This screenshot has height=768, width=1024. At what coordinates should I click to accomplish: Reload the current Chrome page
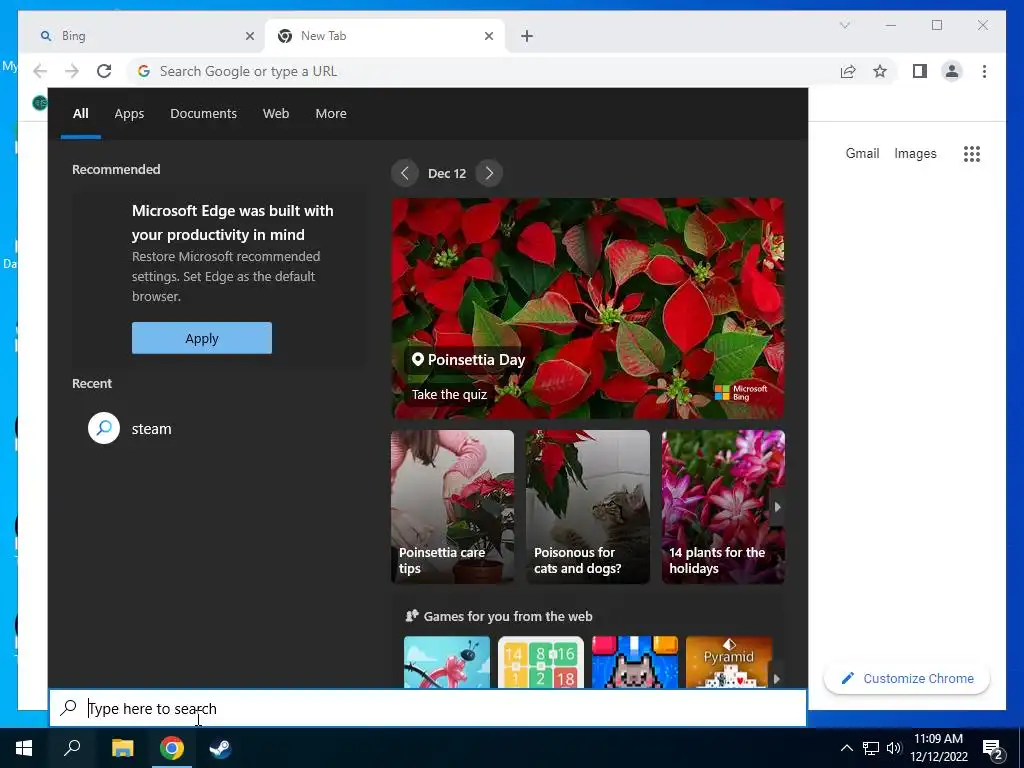point(104,71)
